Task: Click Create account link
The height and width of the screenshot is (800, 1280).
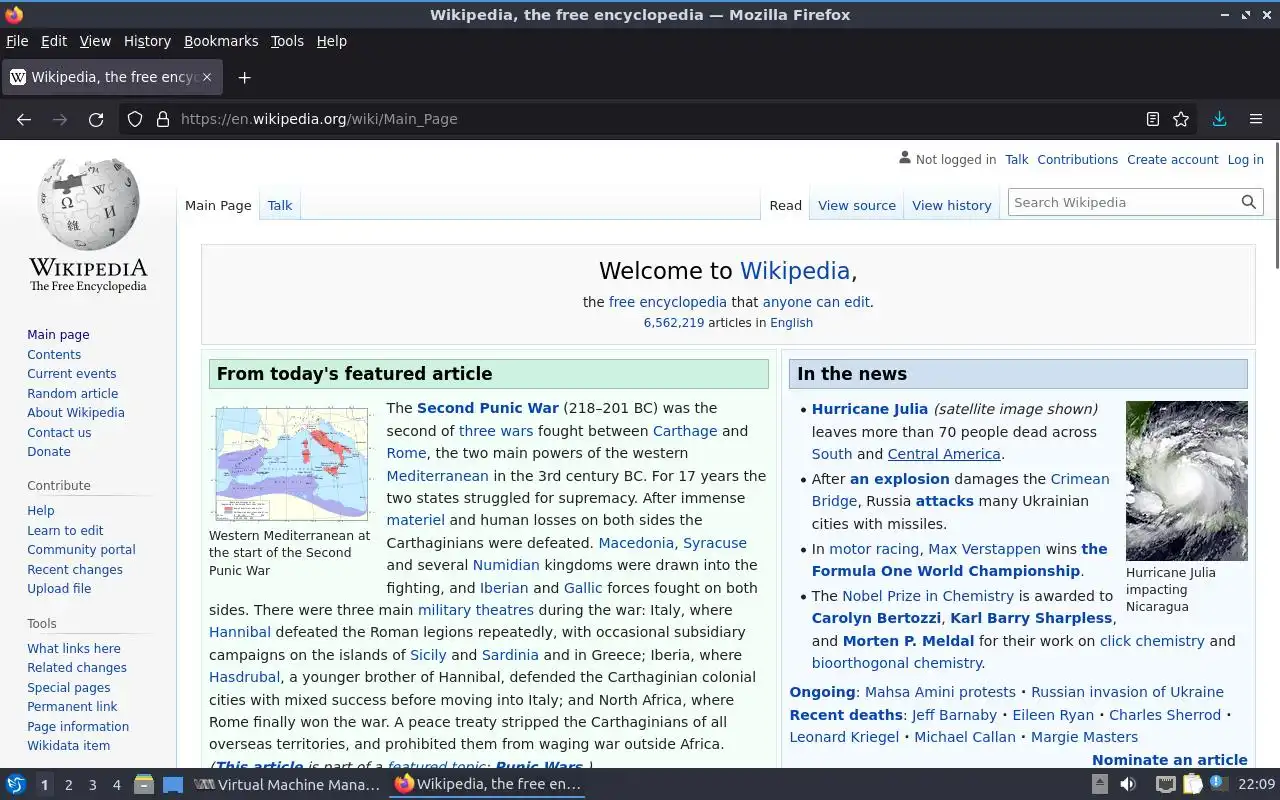Action: pyautogui.click(x=1172, y=159)
